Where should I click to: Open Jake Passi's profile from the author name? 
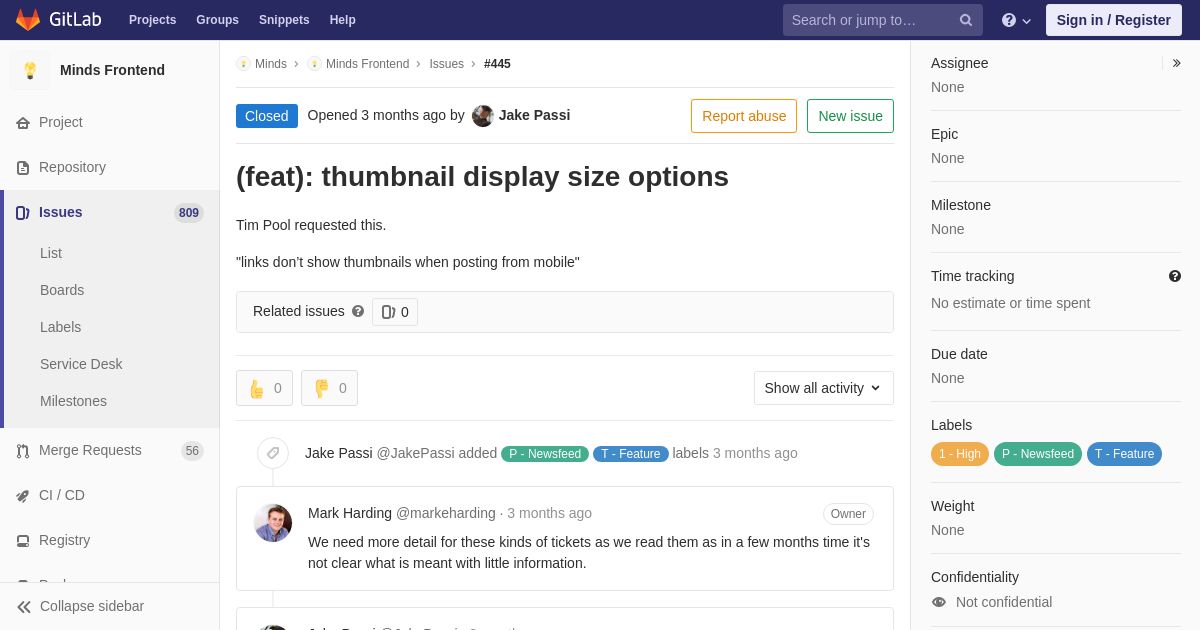coord(534,115)
